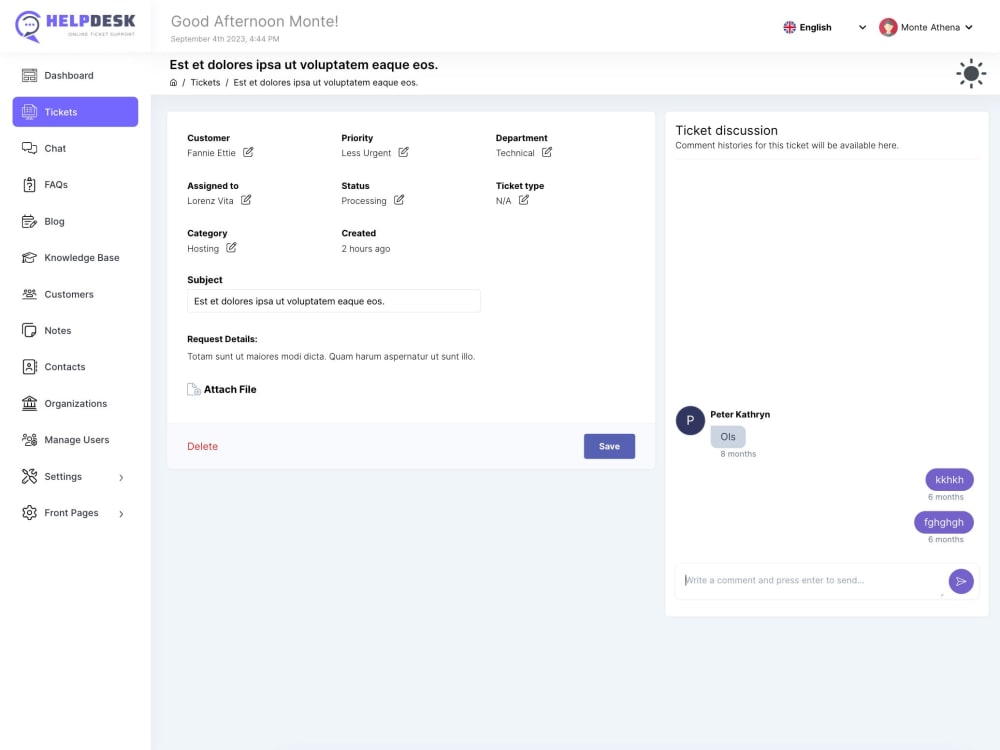Click the Manage Users icon
1000x750 pixels.
point(29,439)
